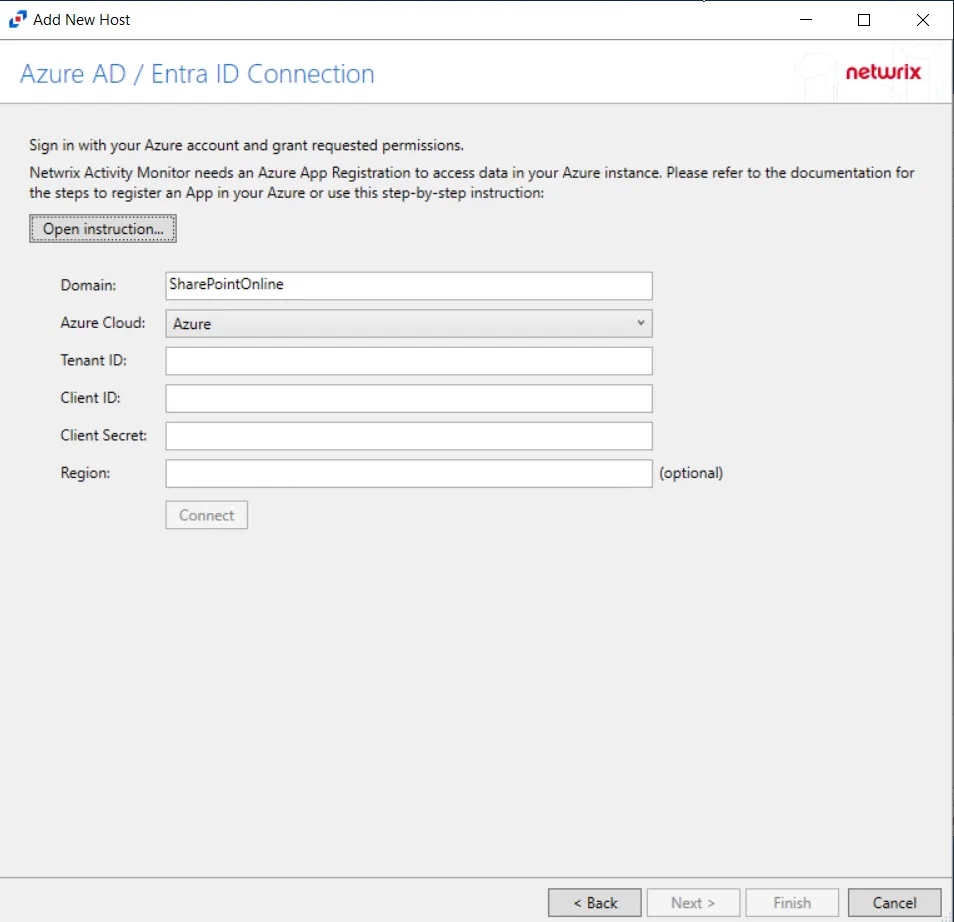954x922 pixels.
Task: Cancel the Add New Host wizard
Action: point(894,903)
